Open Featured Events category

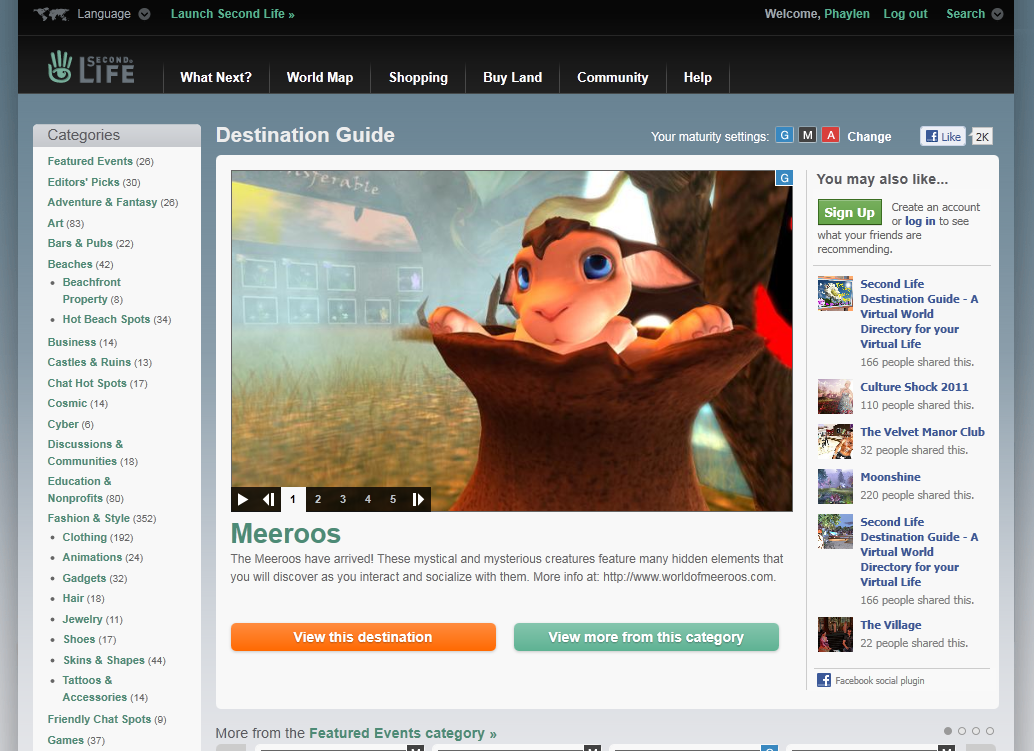pos(90,161)
